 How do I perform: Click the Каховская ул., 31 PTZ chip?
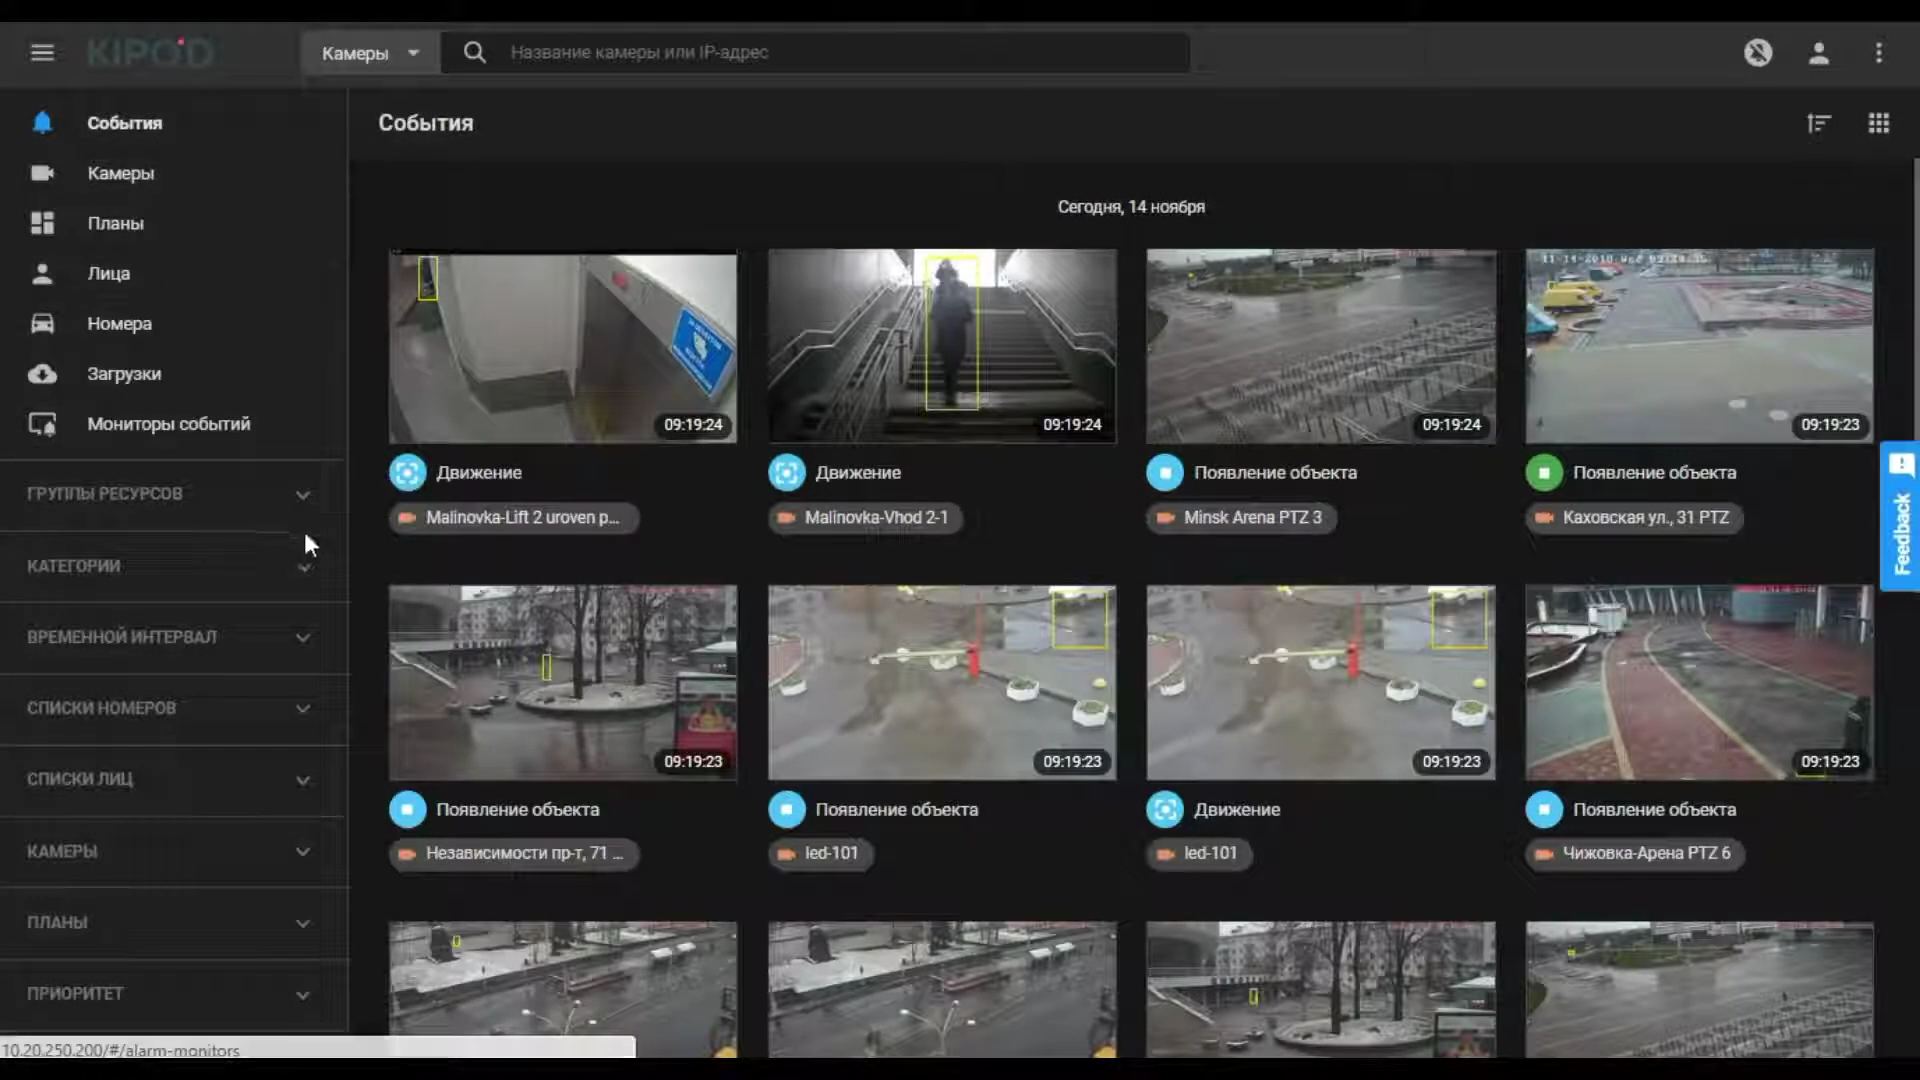tap(1635, 518)
